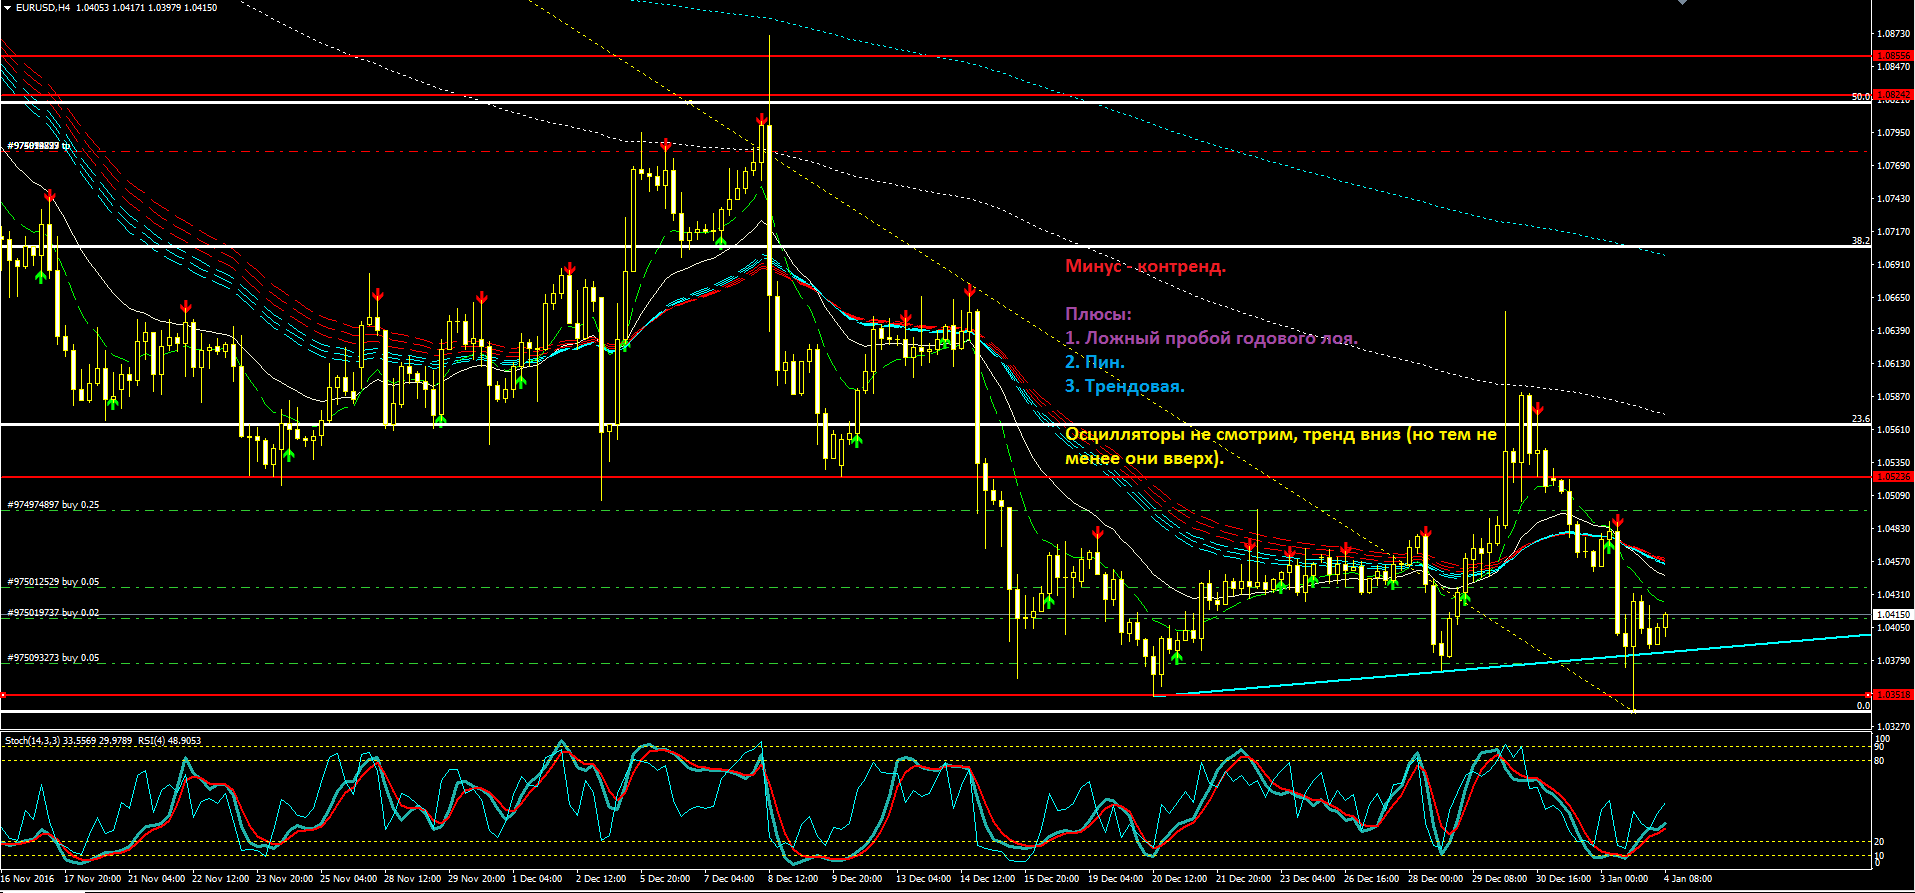Viewport: 1915px width, 893px height.
Task: Click the '29 Nov 20:00' time label
Action: click(x=476, y=879)
